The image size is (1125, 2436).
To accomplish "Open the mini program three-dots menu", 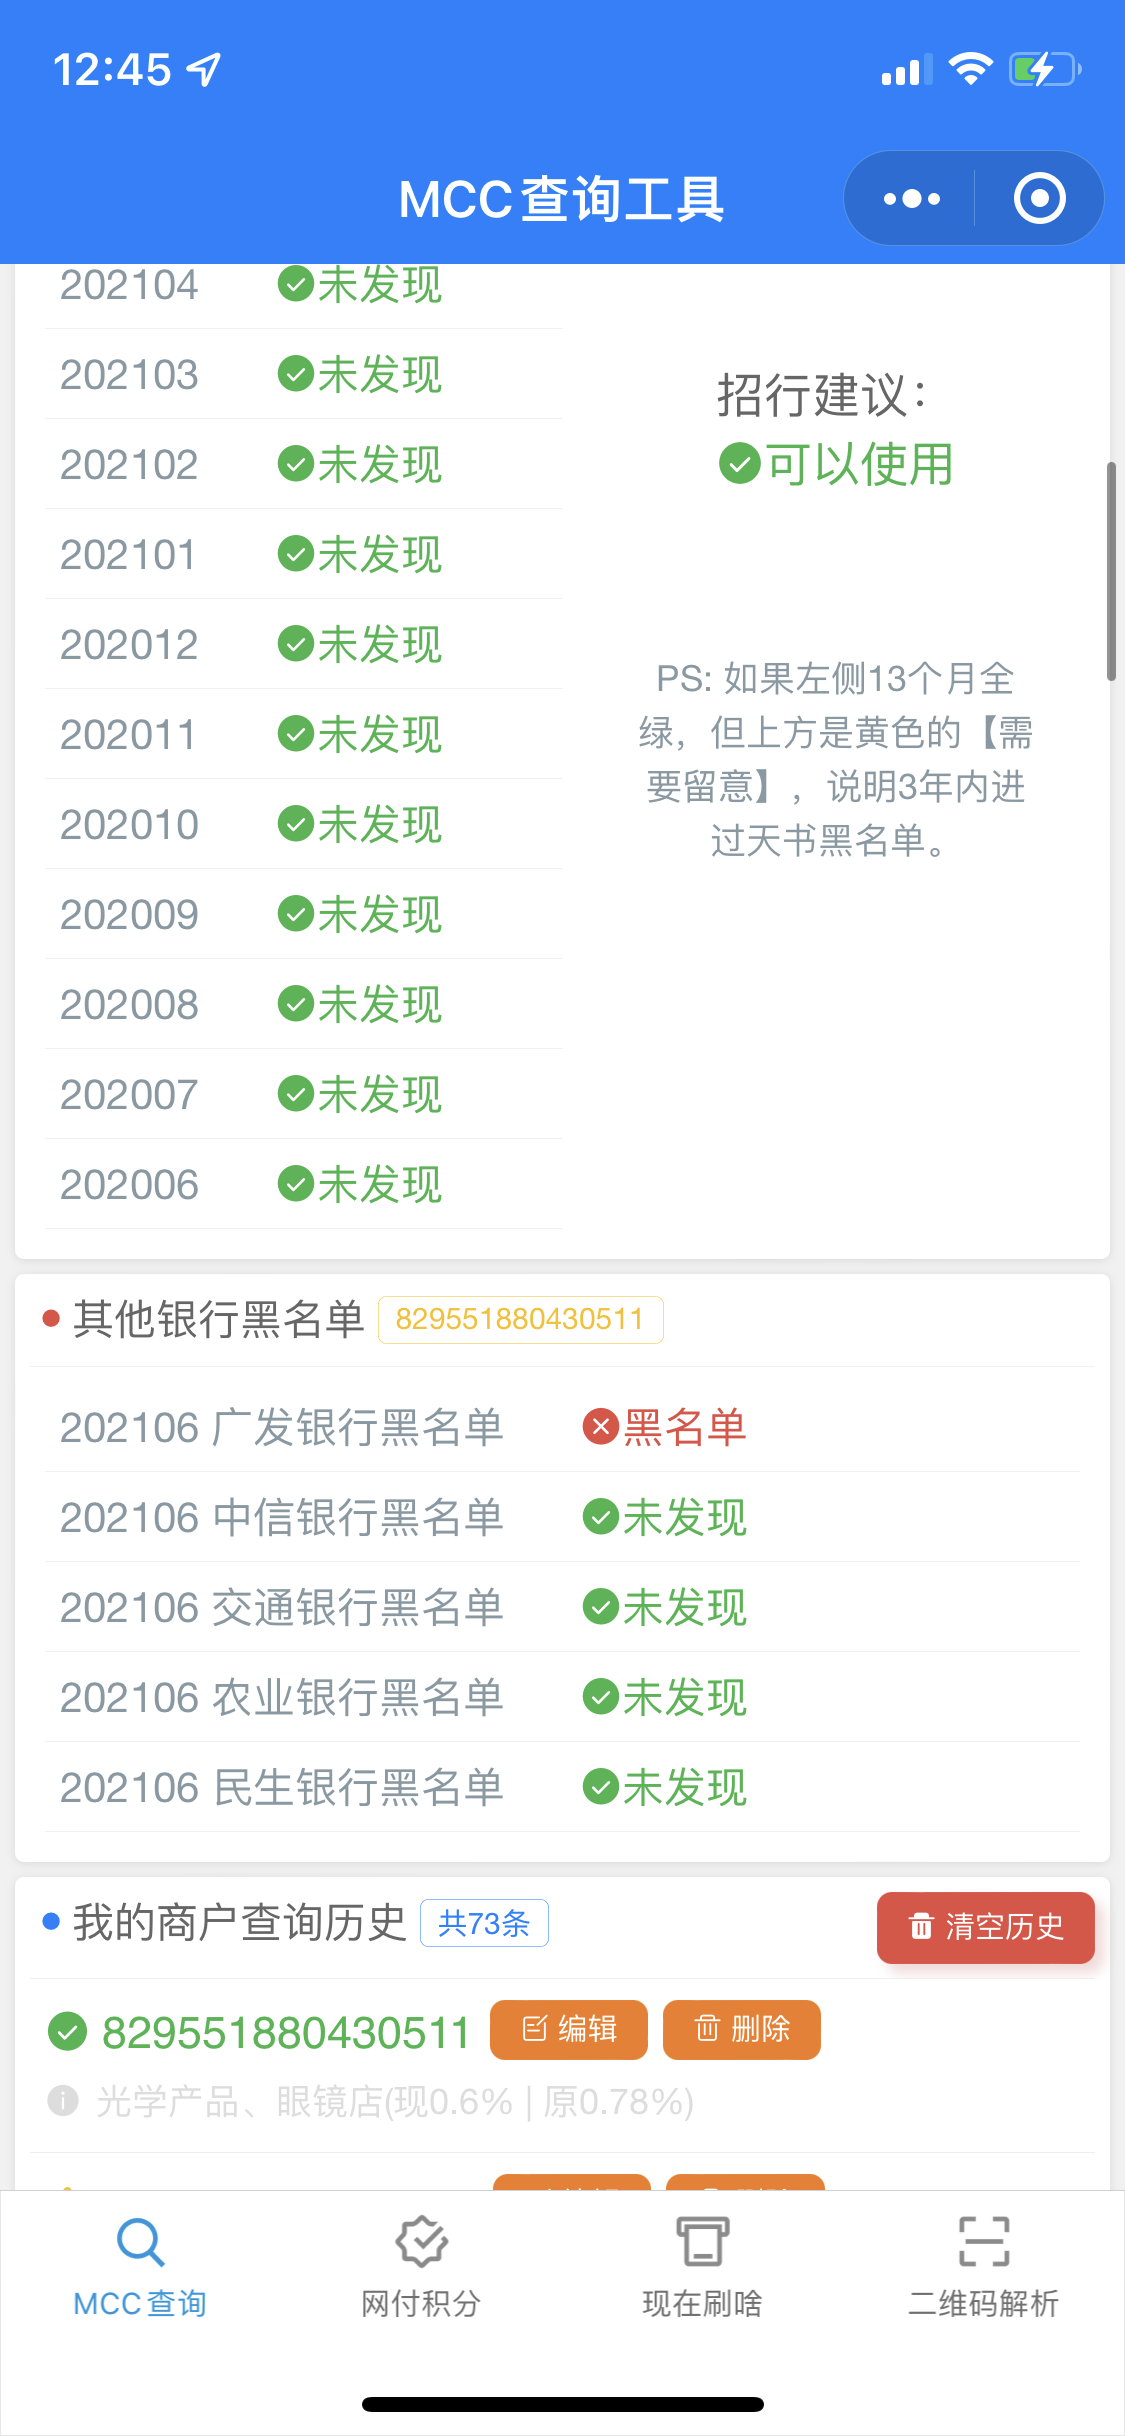I will 911,199.
